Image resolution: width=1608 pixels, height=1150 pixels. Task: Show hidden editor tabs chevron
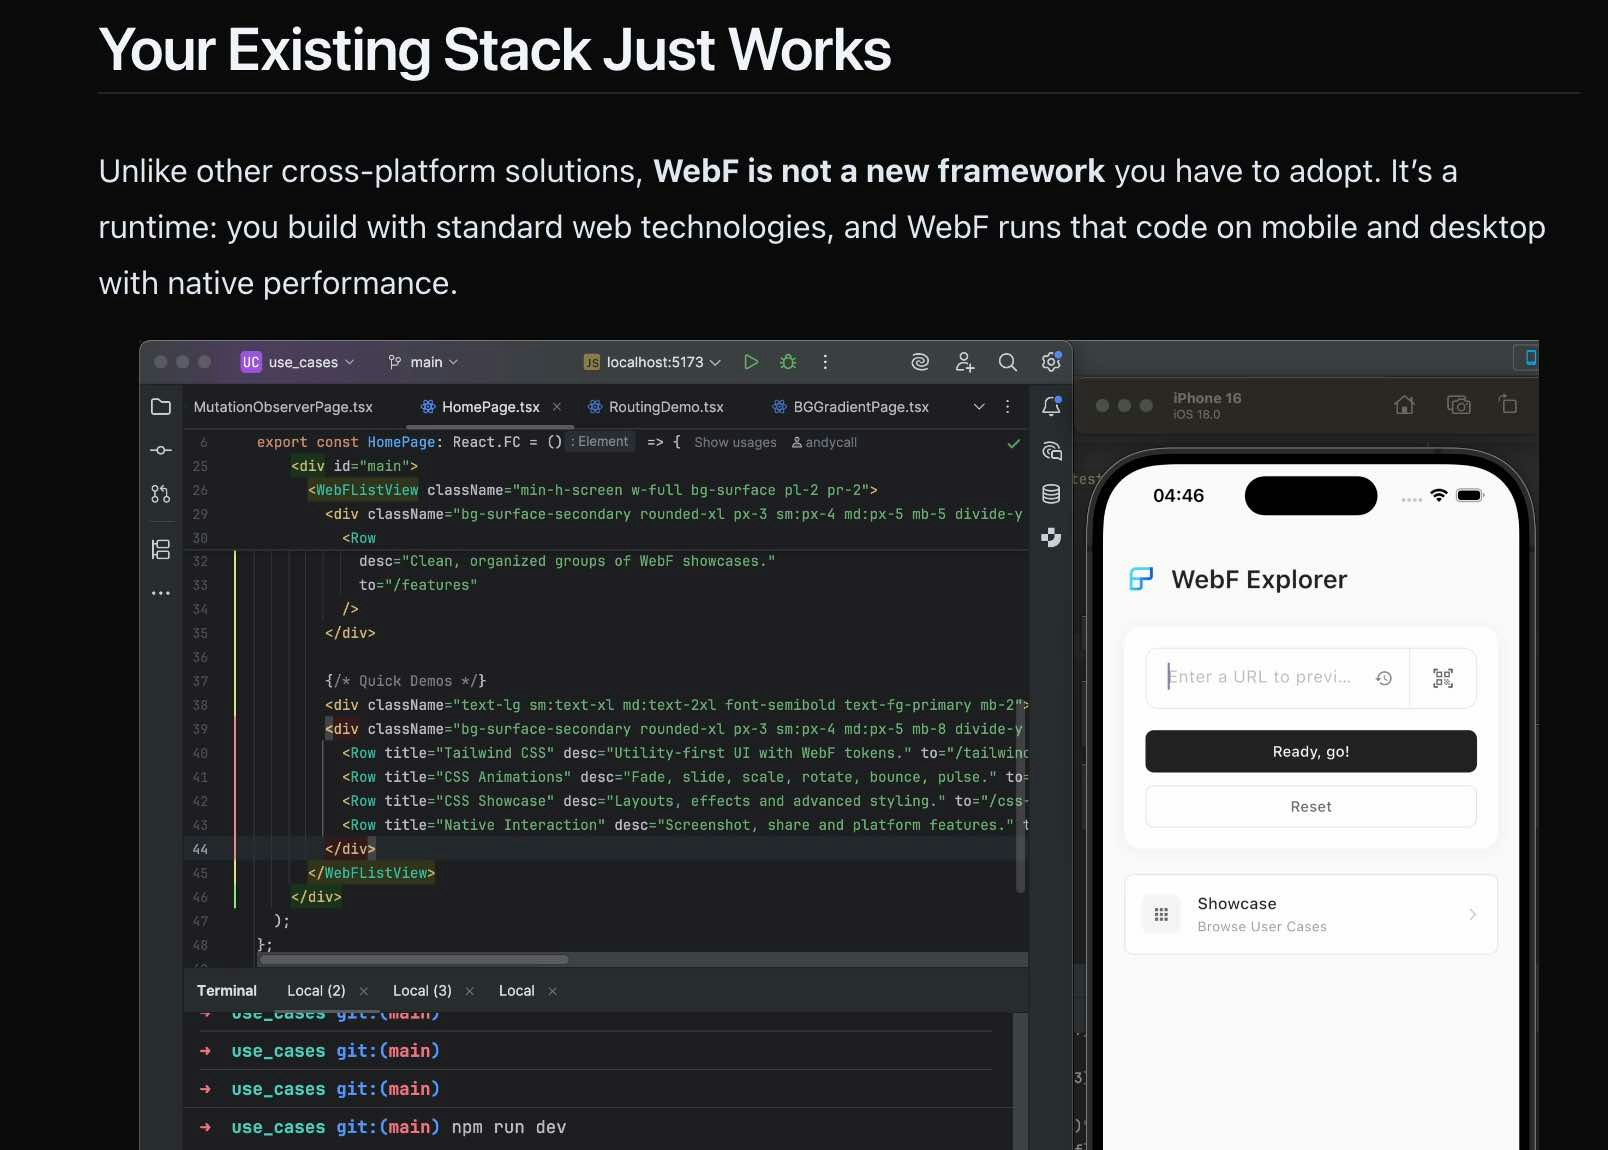tap(979, 406)
